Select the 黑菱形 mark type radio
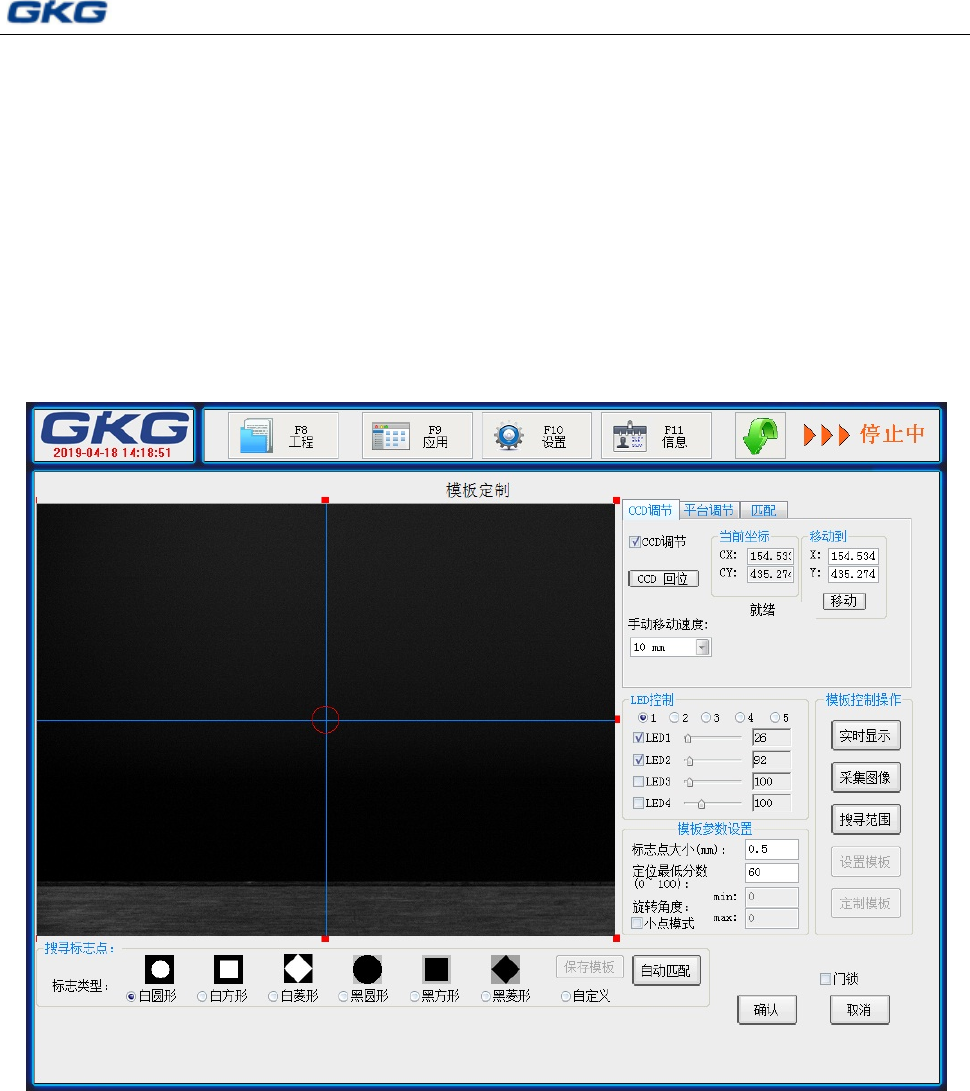This screenshot has width=970, height=1091. (485, 996)
